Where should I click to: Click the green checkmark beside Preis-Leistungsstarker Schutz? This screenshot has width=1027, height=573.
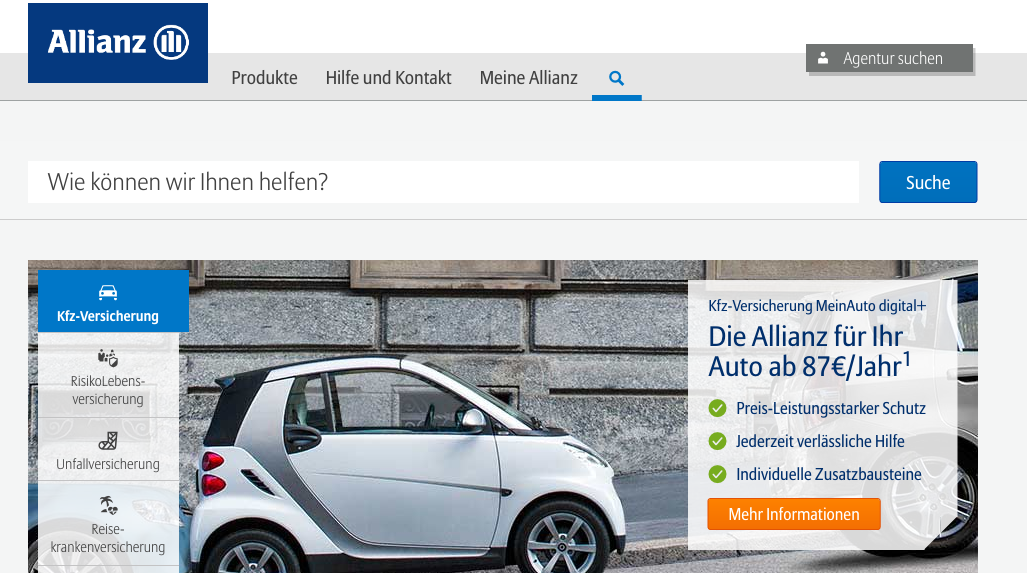717,409
